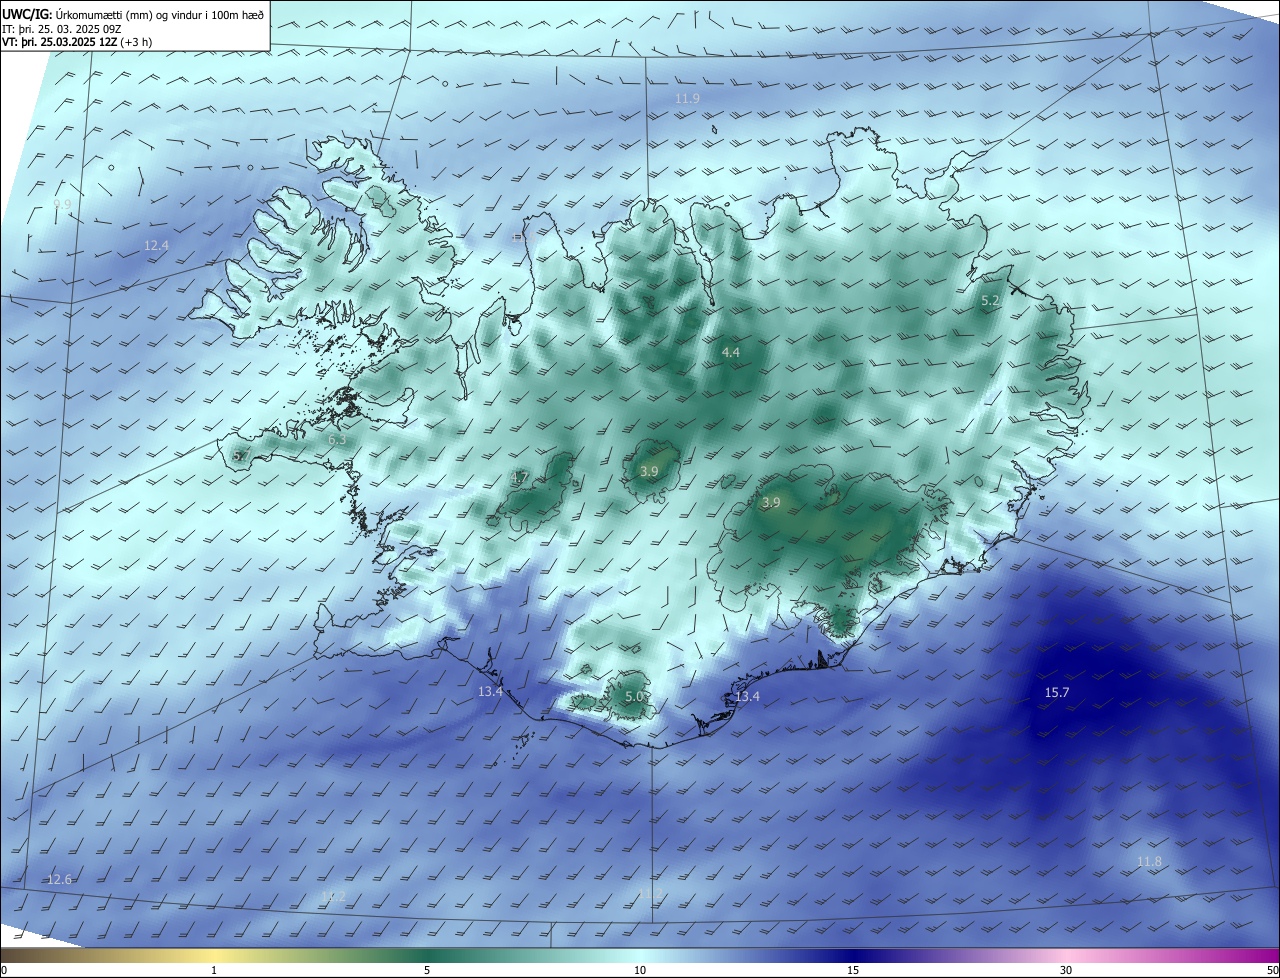This screenshot has width=1280, height=978.
Task: Click the 6.3 value on the Snæfellsnes peninsula
Action: pos(337,439)
